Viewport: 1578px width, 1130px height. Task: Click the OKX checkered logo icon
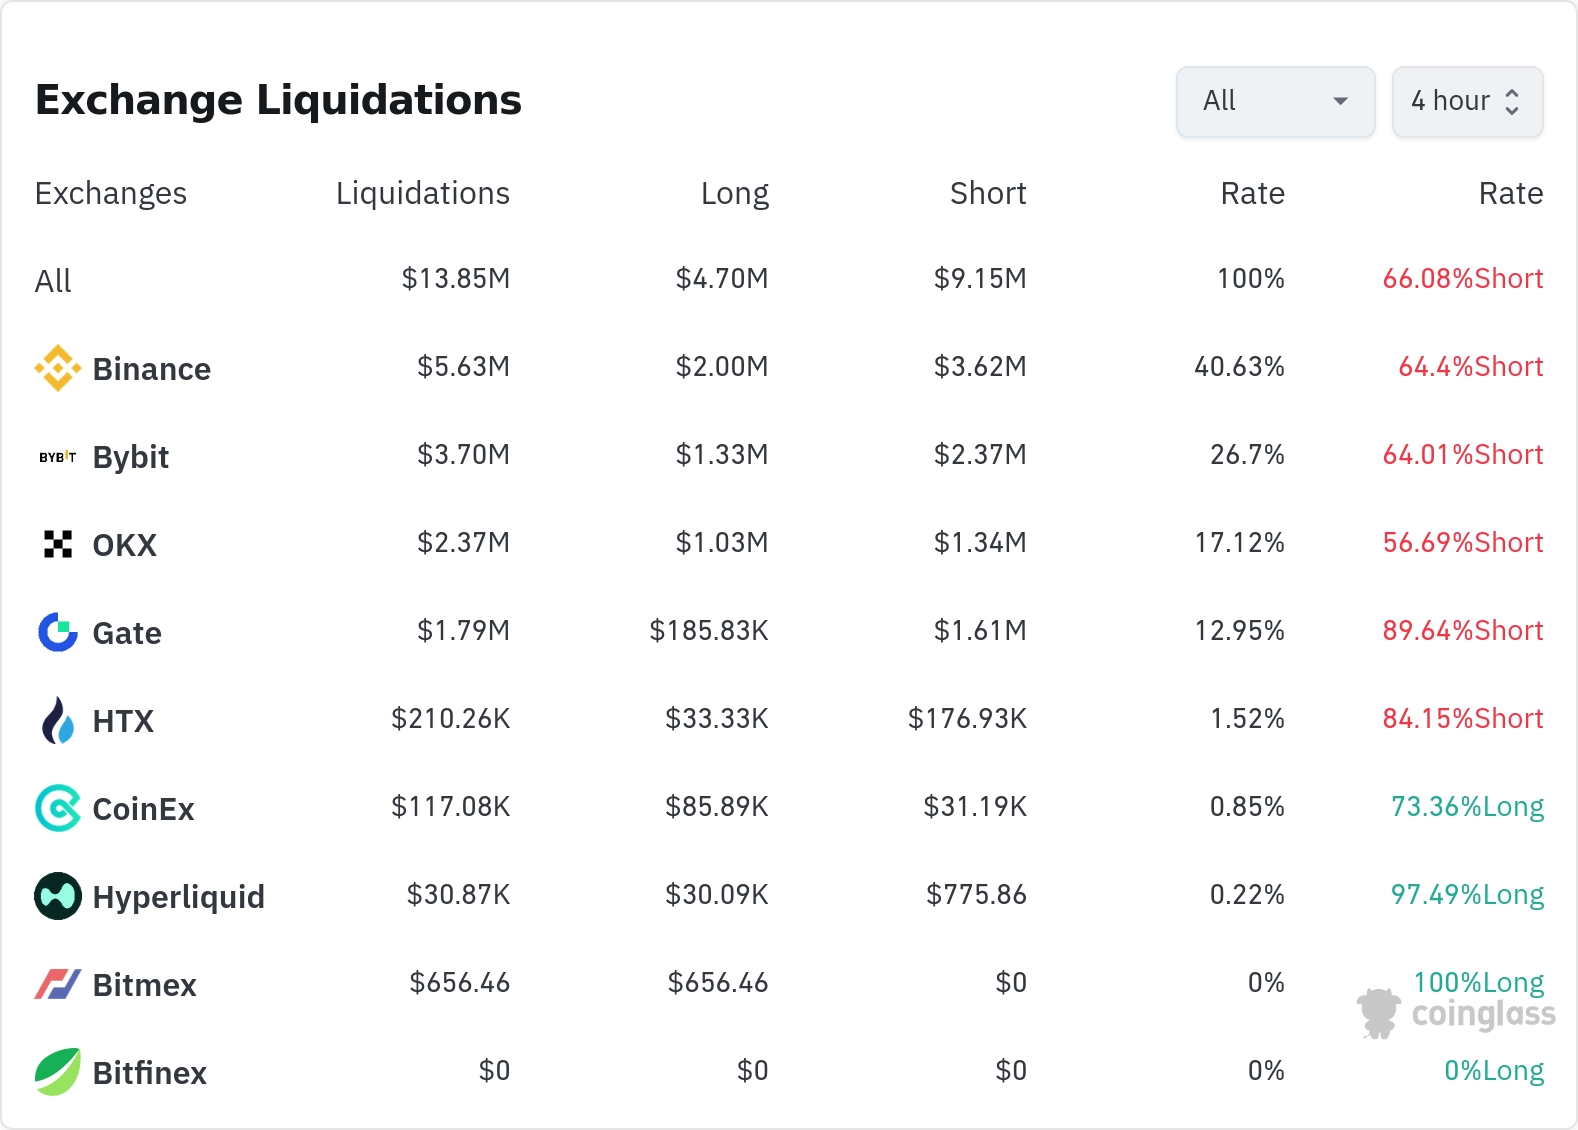[x=58, y=544]
